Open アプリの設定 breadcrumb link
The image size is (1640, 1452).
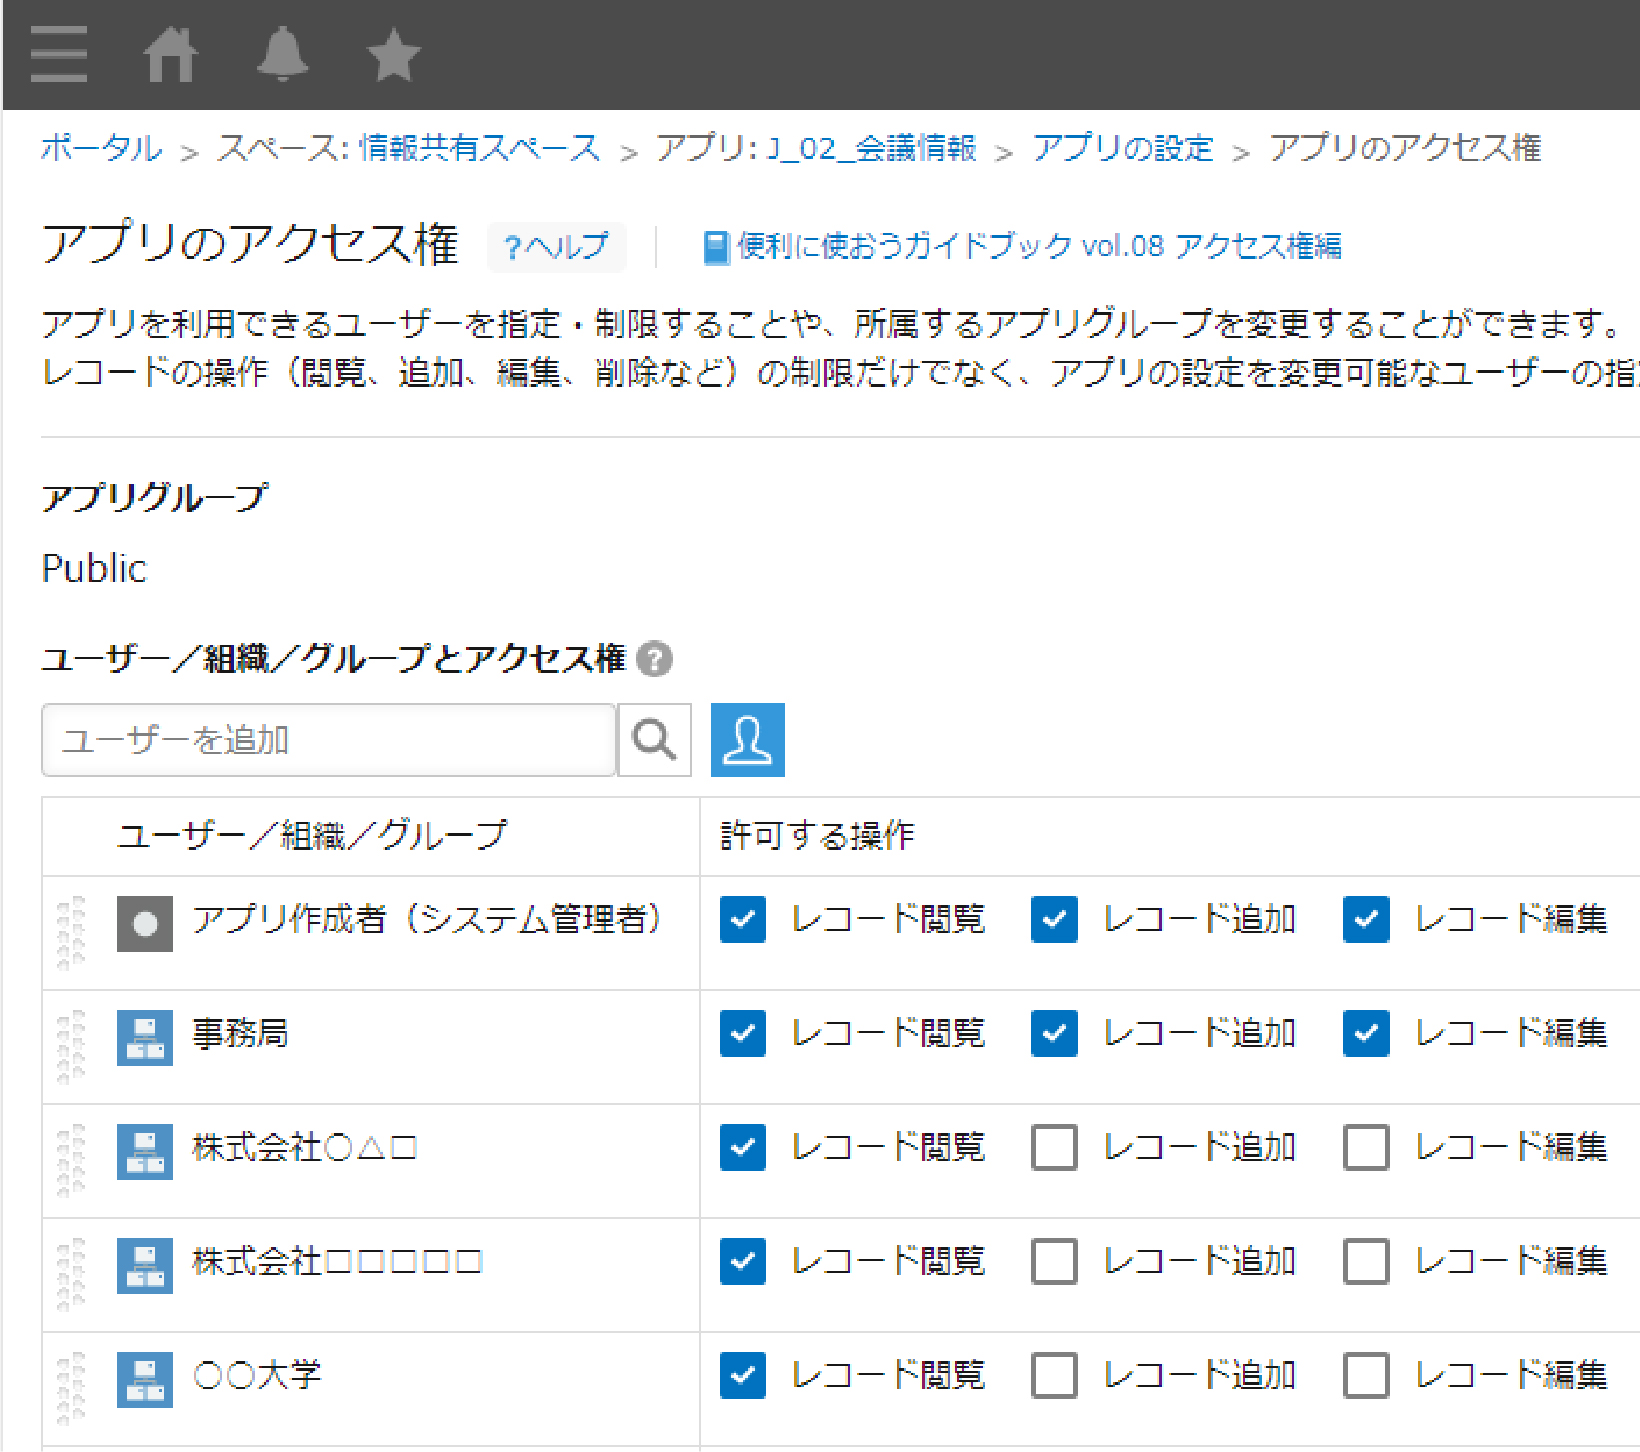[1123, 148]
